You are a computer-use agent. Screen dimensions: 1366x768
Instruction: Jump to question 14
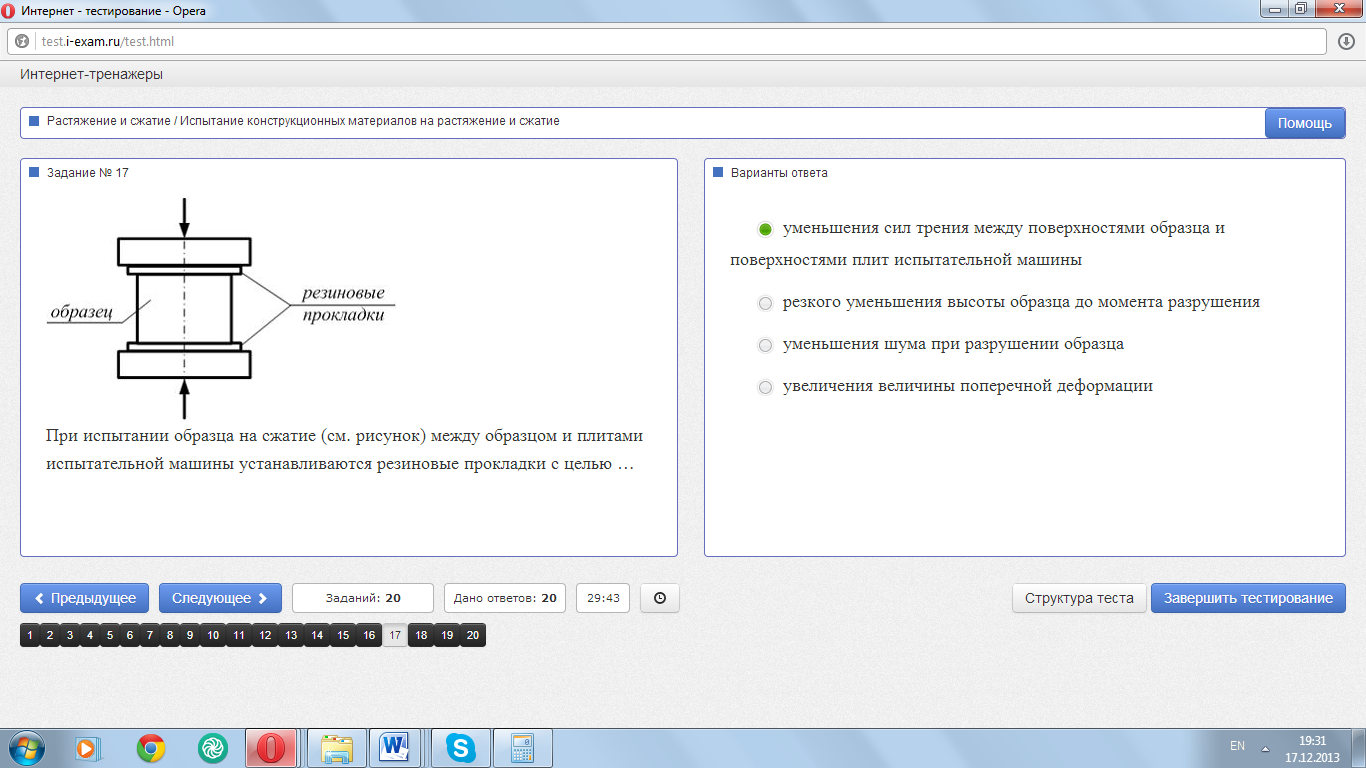pos(317,635)
